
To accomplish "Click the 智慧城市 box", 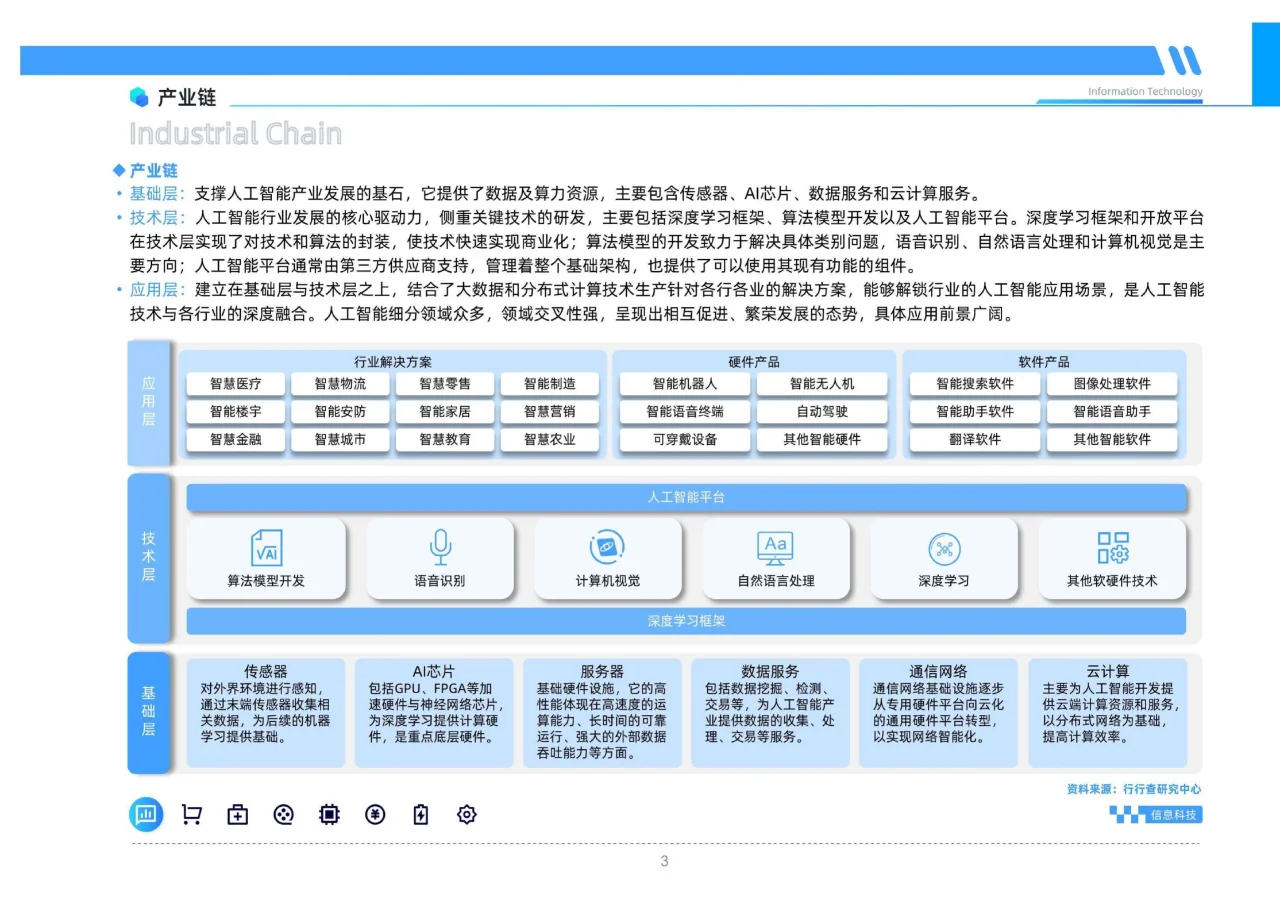I will click(x=340, y=440).
